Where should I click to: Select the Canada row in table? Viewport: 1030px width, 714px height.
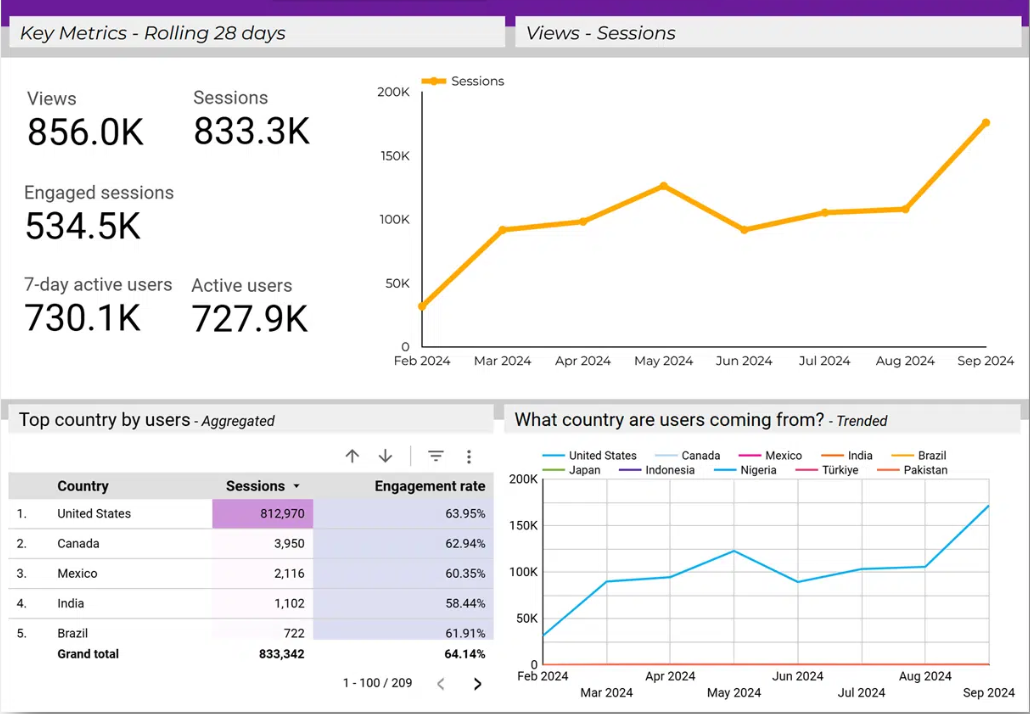(x=78, y=544)
